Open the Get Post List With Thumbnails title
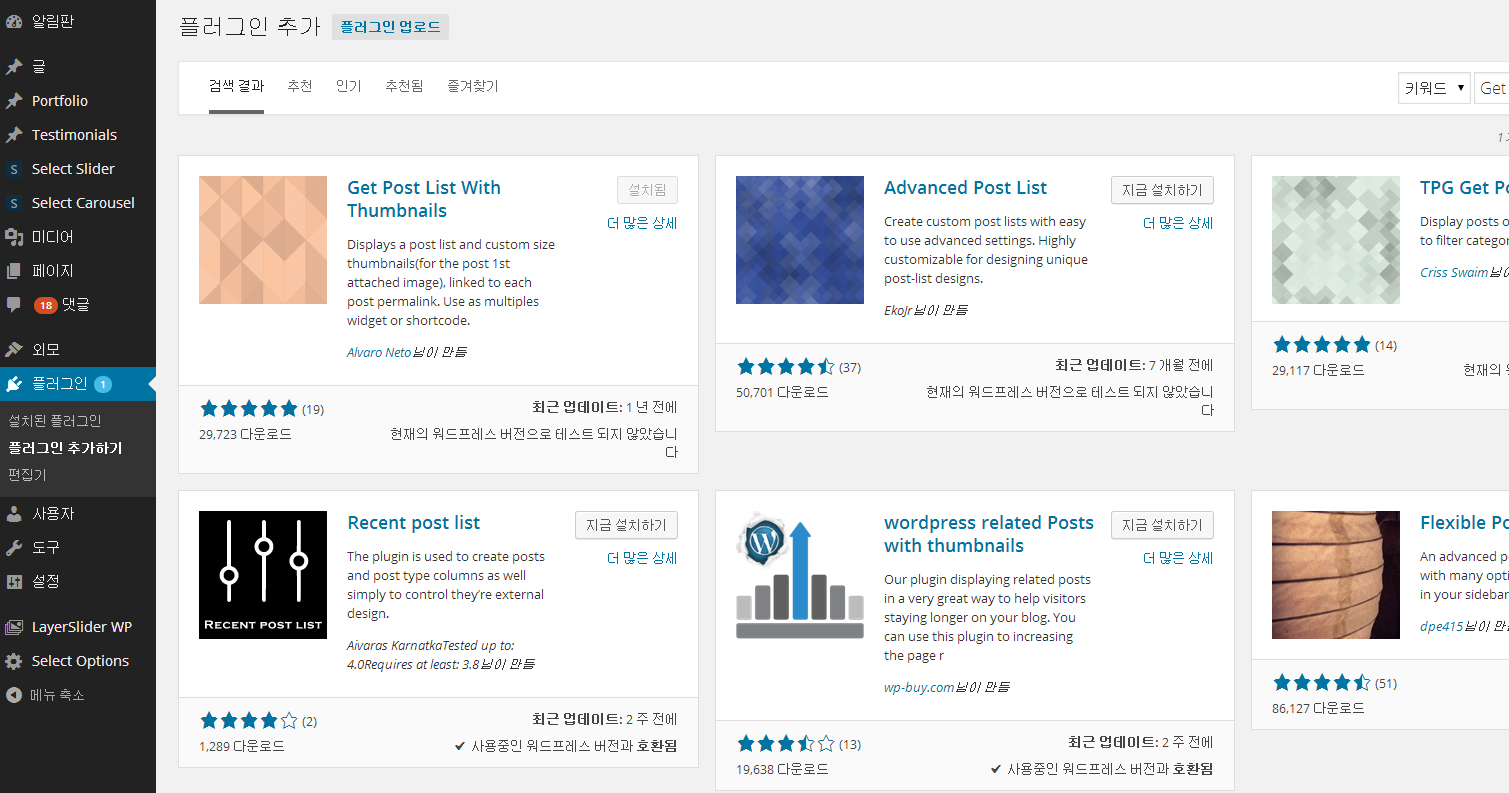 click(424, 199)
